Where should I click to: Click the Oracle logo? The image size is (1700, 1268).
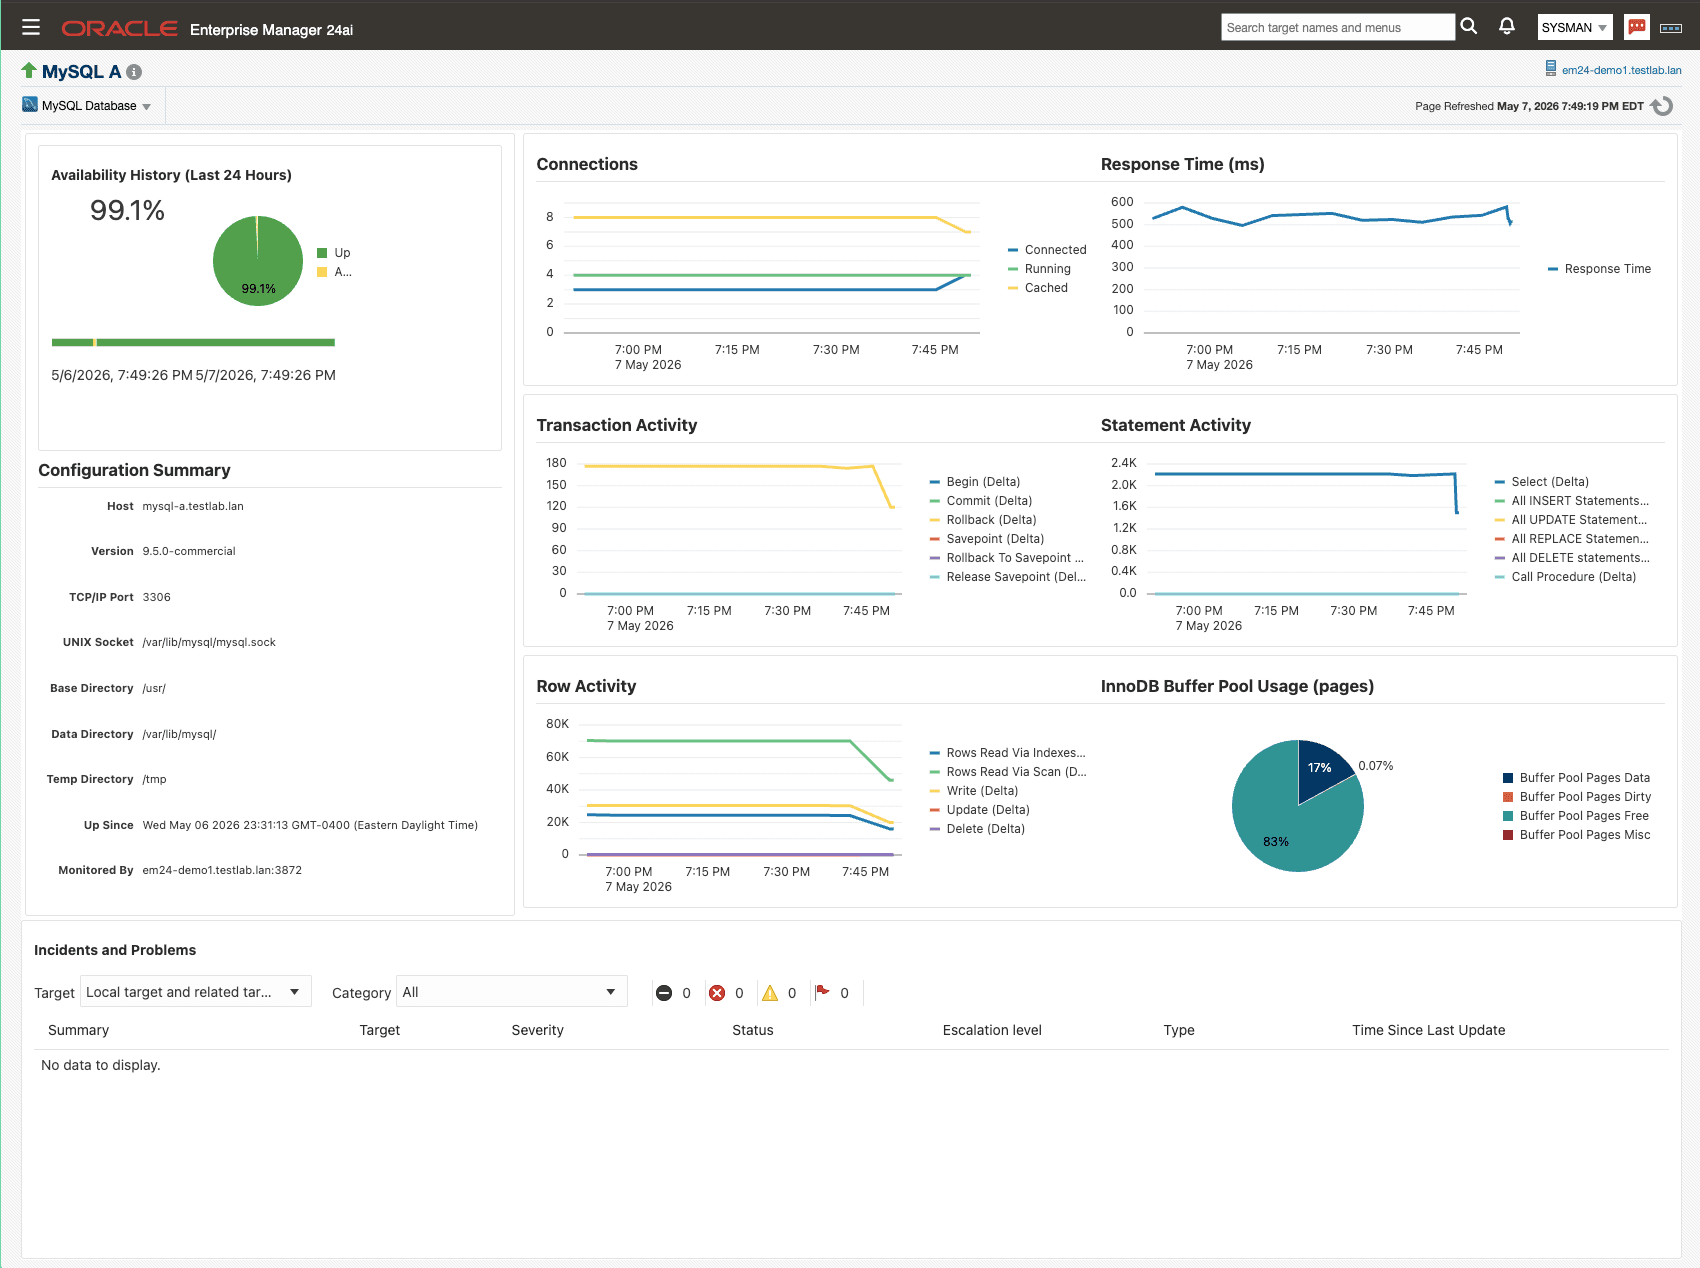(119, 28)
